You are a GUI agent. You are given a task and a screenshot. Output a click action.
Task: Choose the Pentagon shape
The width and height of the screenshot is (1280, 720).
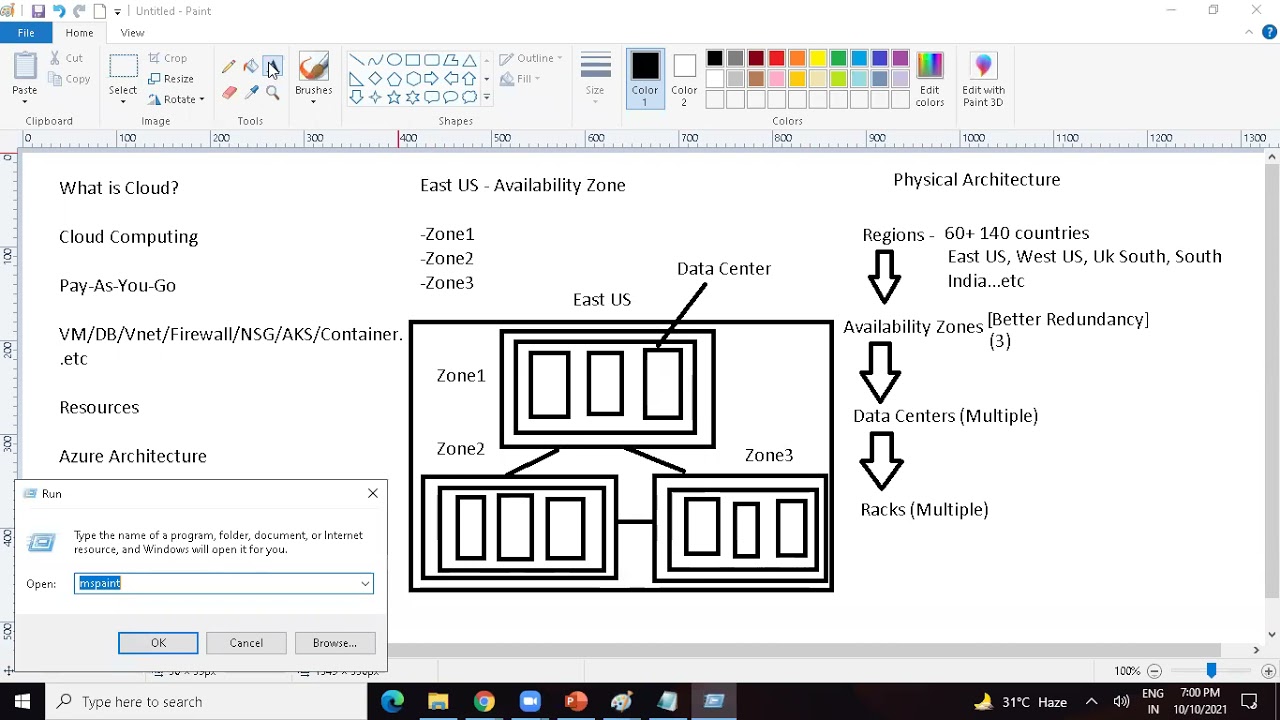(394, 78)
